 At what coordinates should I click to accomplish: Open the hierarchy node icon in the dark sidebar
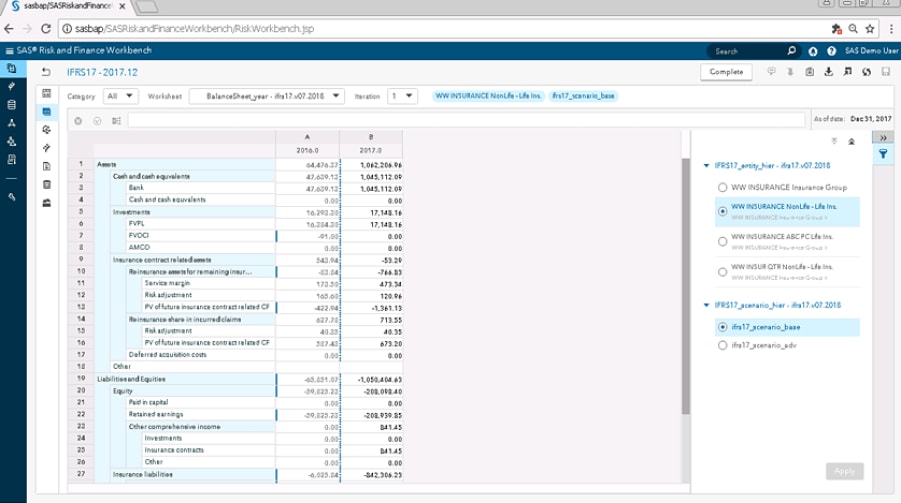click(11, 123)
